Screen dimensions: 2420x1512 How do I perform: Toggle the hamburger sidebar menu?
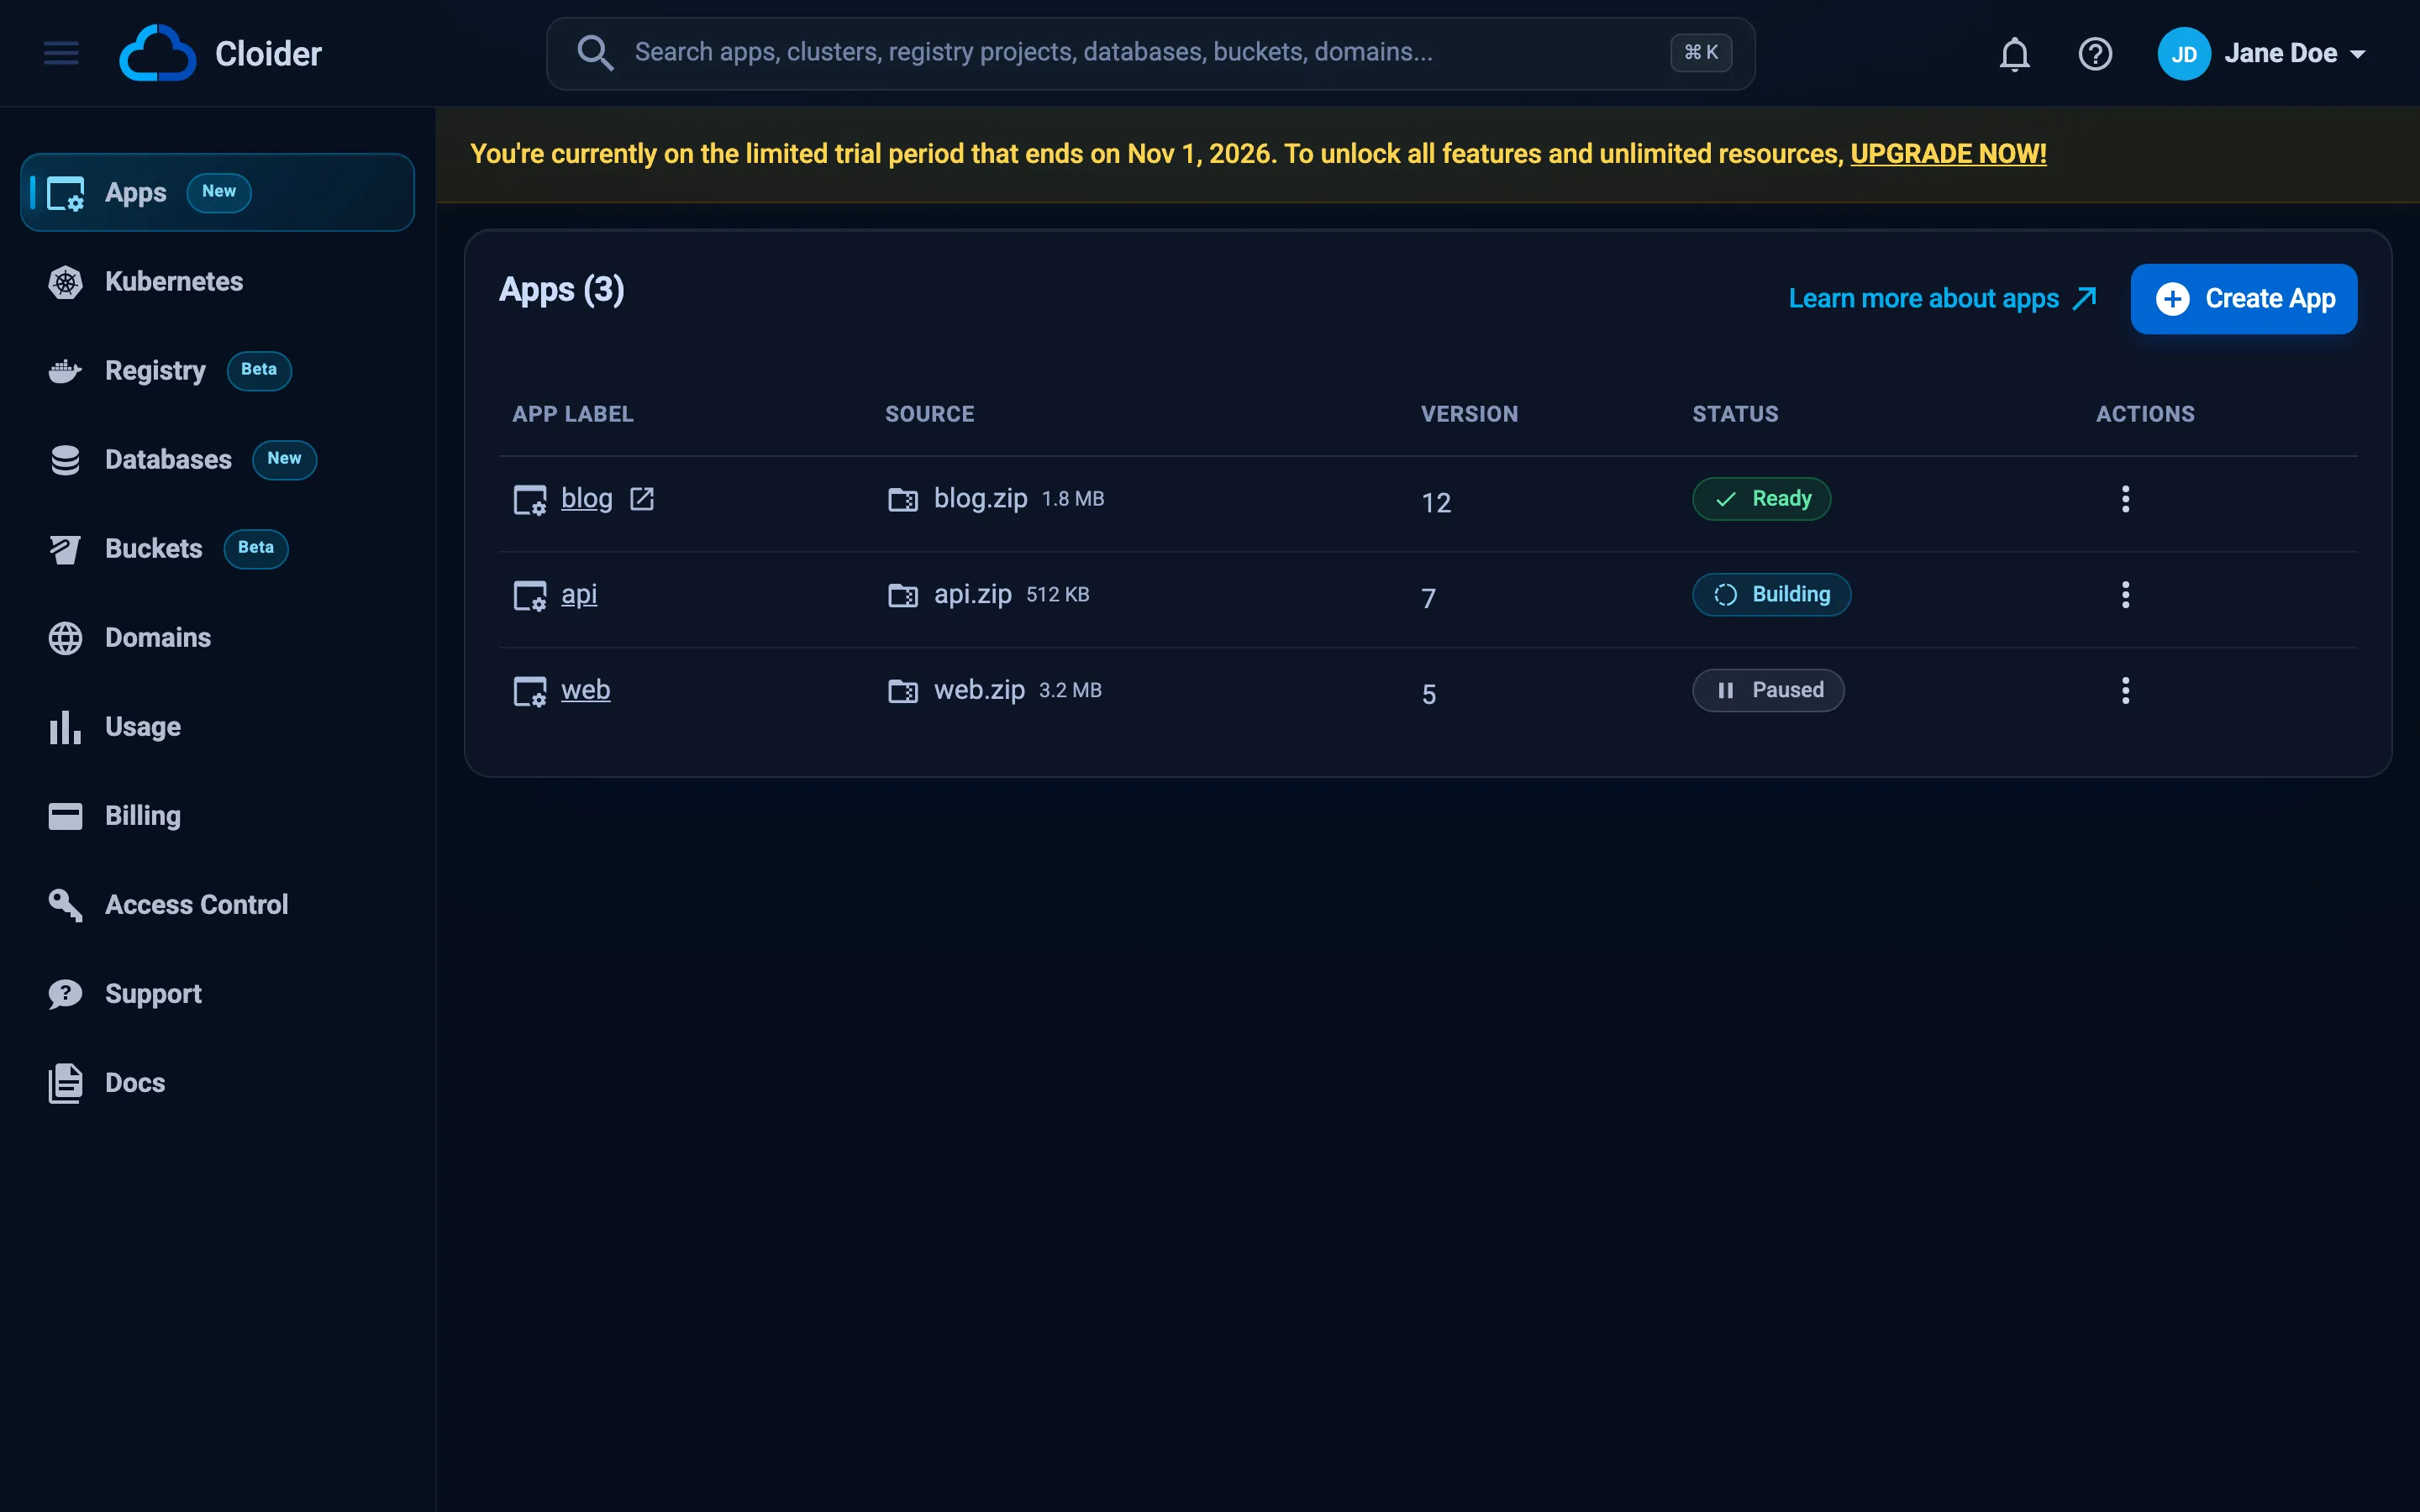[61, 53]
